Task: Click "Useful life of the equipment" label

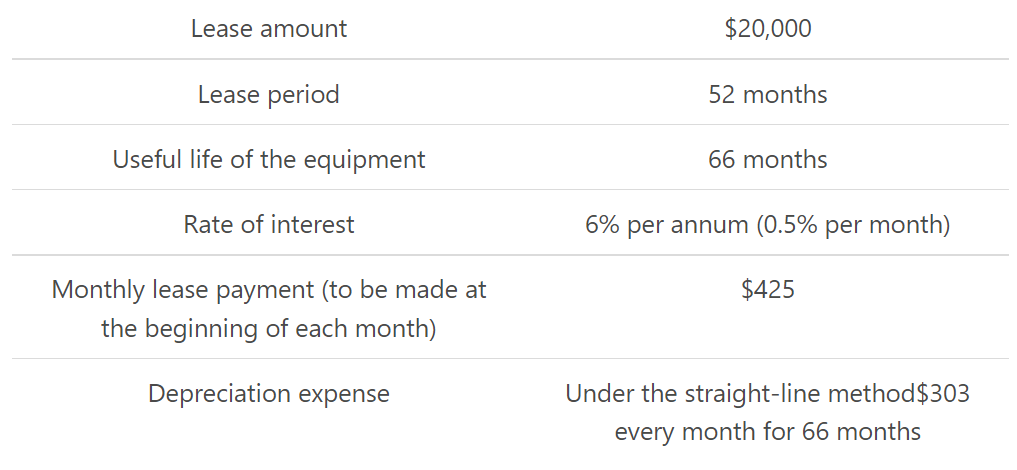Action: click(x=269, y=160)
